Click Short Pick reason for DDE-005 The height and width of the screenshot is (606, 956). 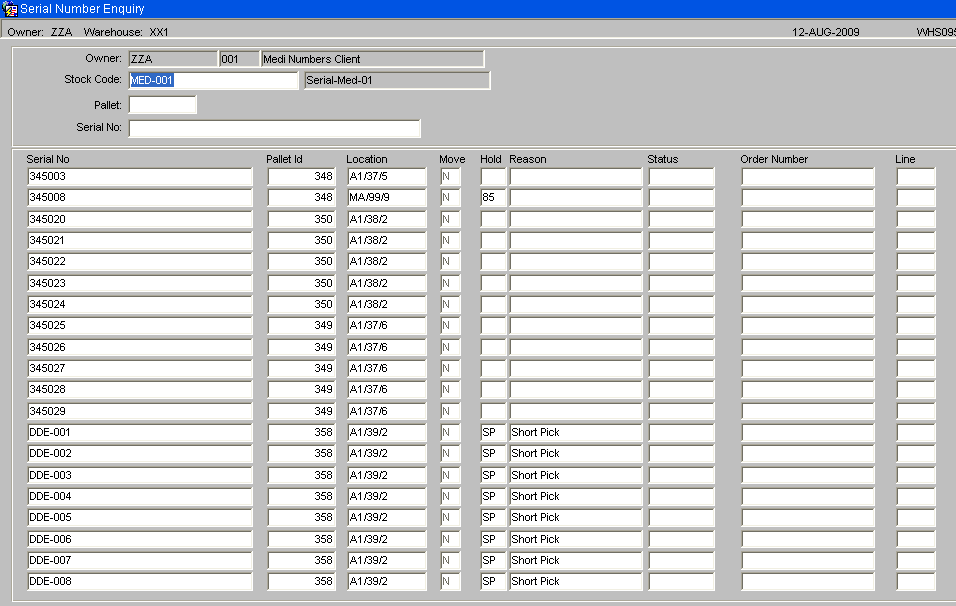(x=576, y=518)
